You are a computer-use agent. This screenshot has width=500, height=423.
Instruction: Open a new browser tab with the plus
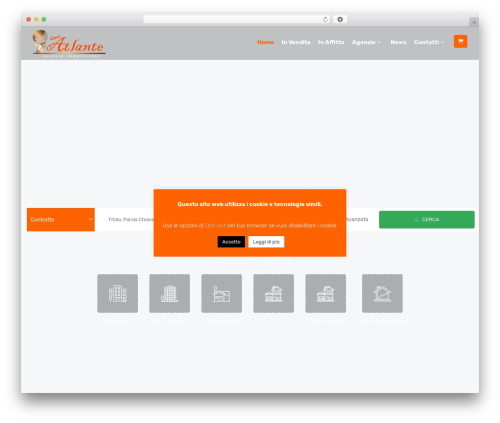(474, 22)
